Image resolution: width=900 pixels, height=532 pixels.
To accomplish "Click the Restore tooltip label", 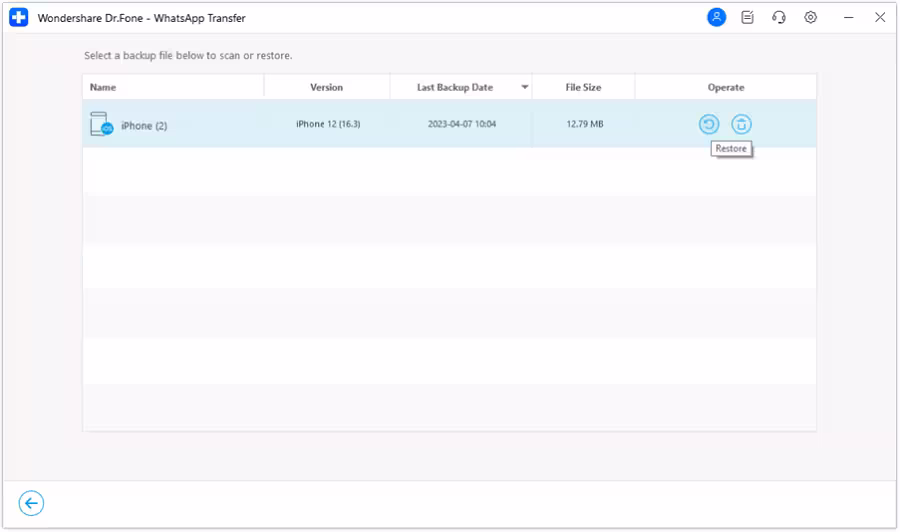I will click(731, 149).
